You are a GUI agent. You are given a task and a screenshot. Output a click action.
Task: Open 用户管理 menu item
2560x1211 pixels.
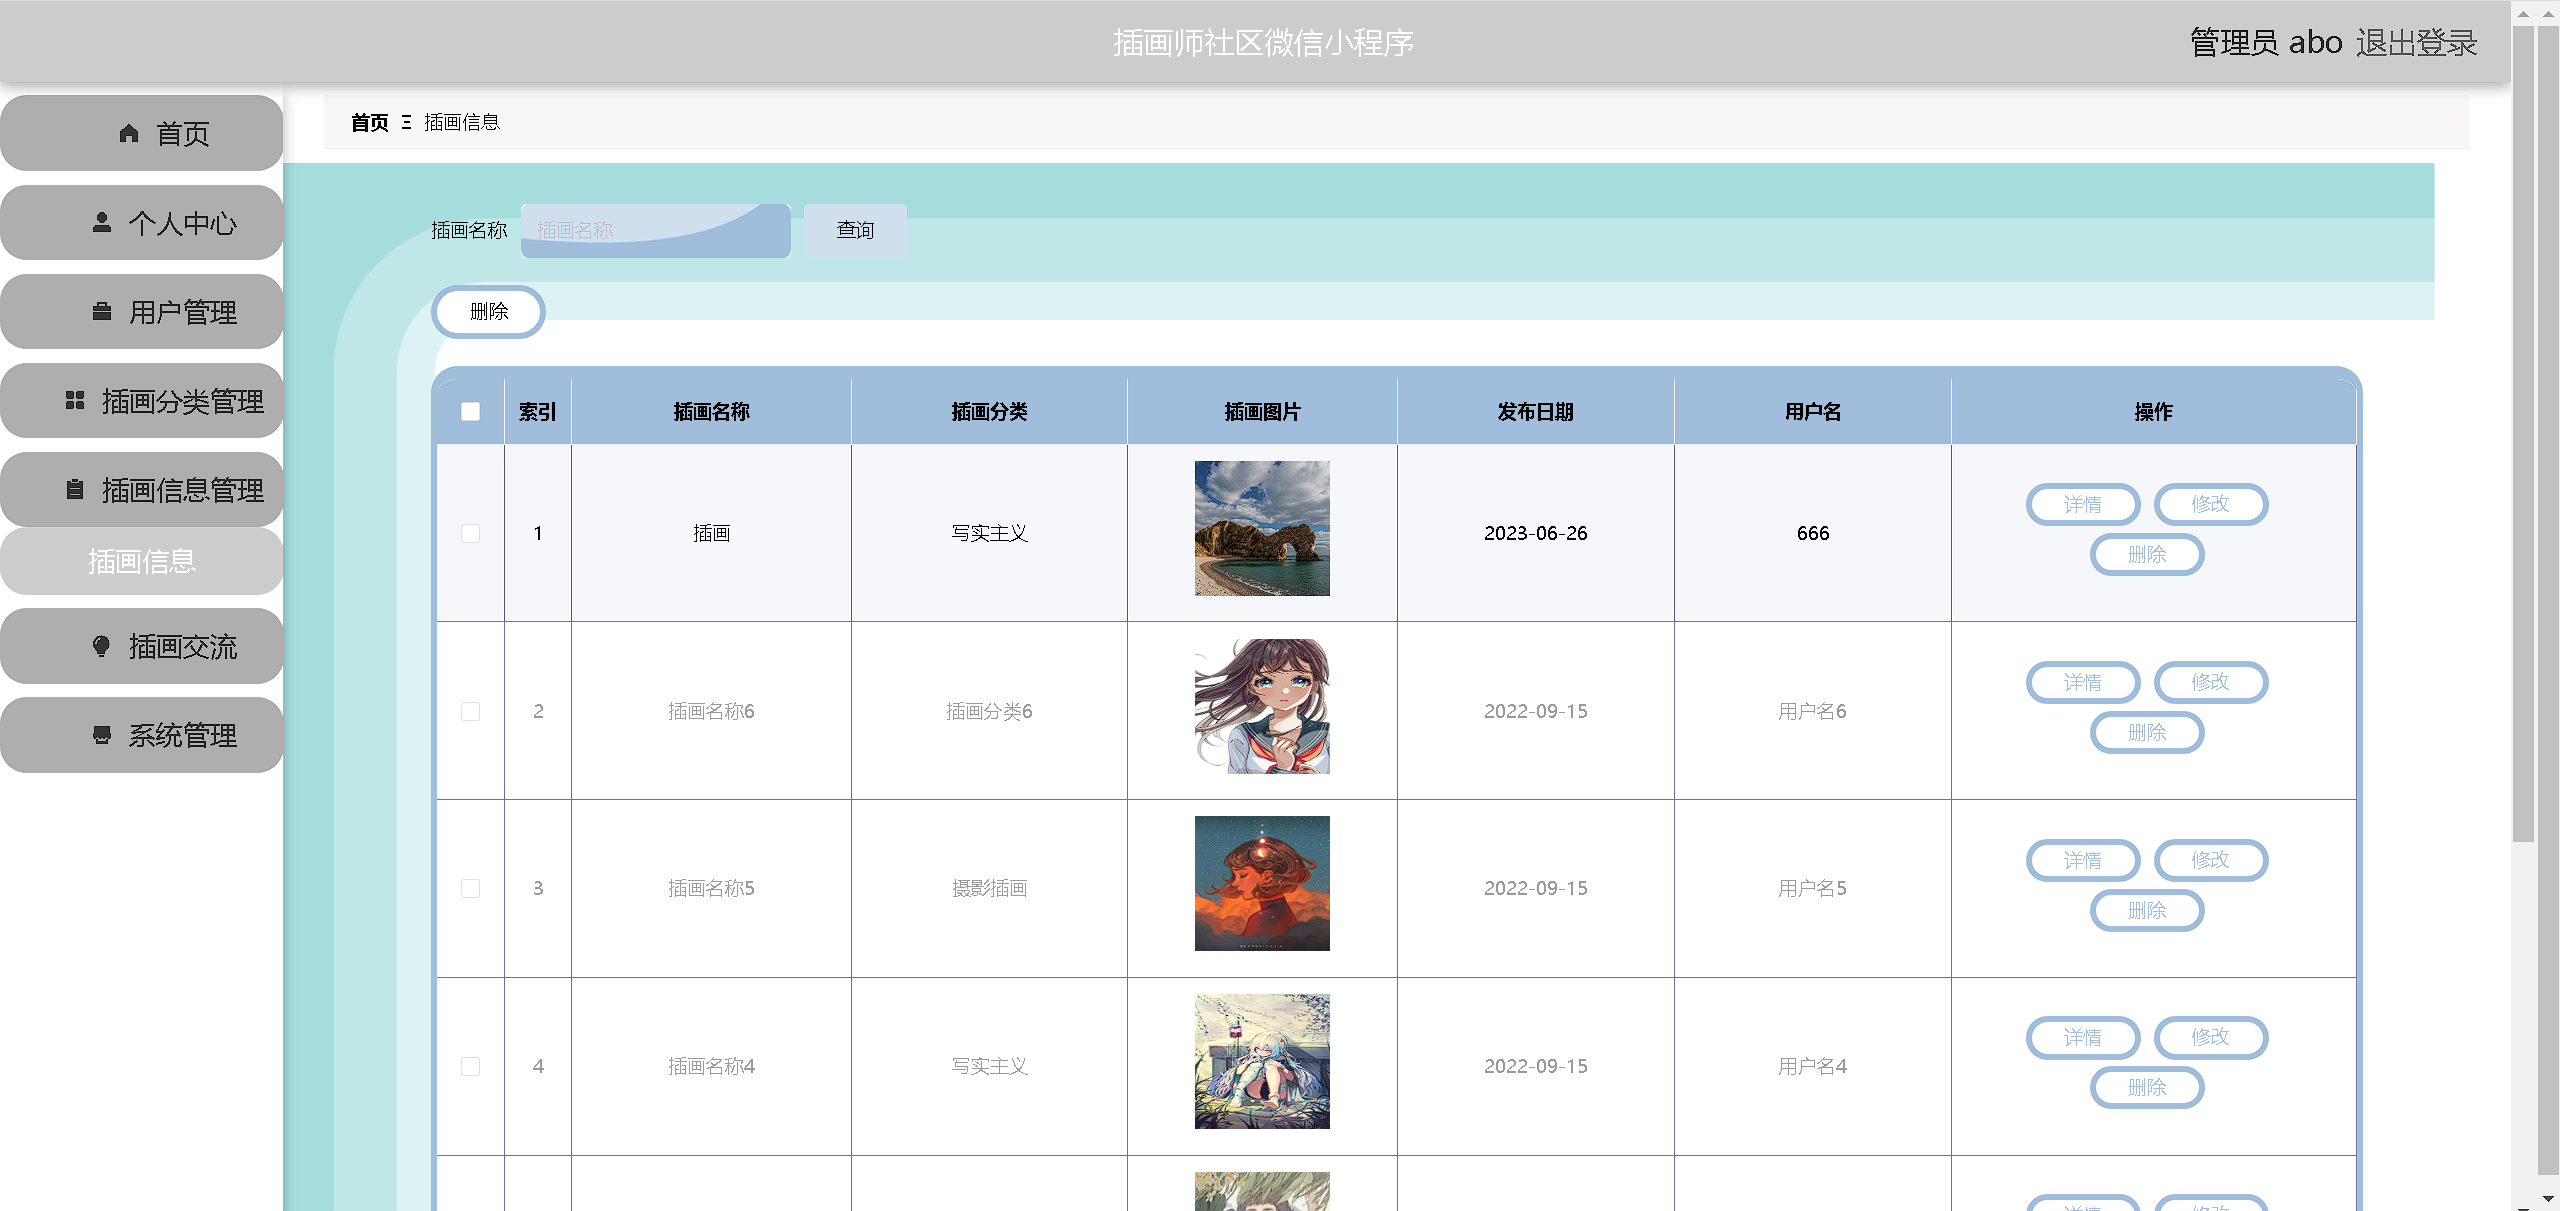tap(141, 311)
